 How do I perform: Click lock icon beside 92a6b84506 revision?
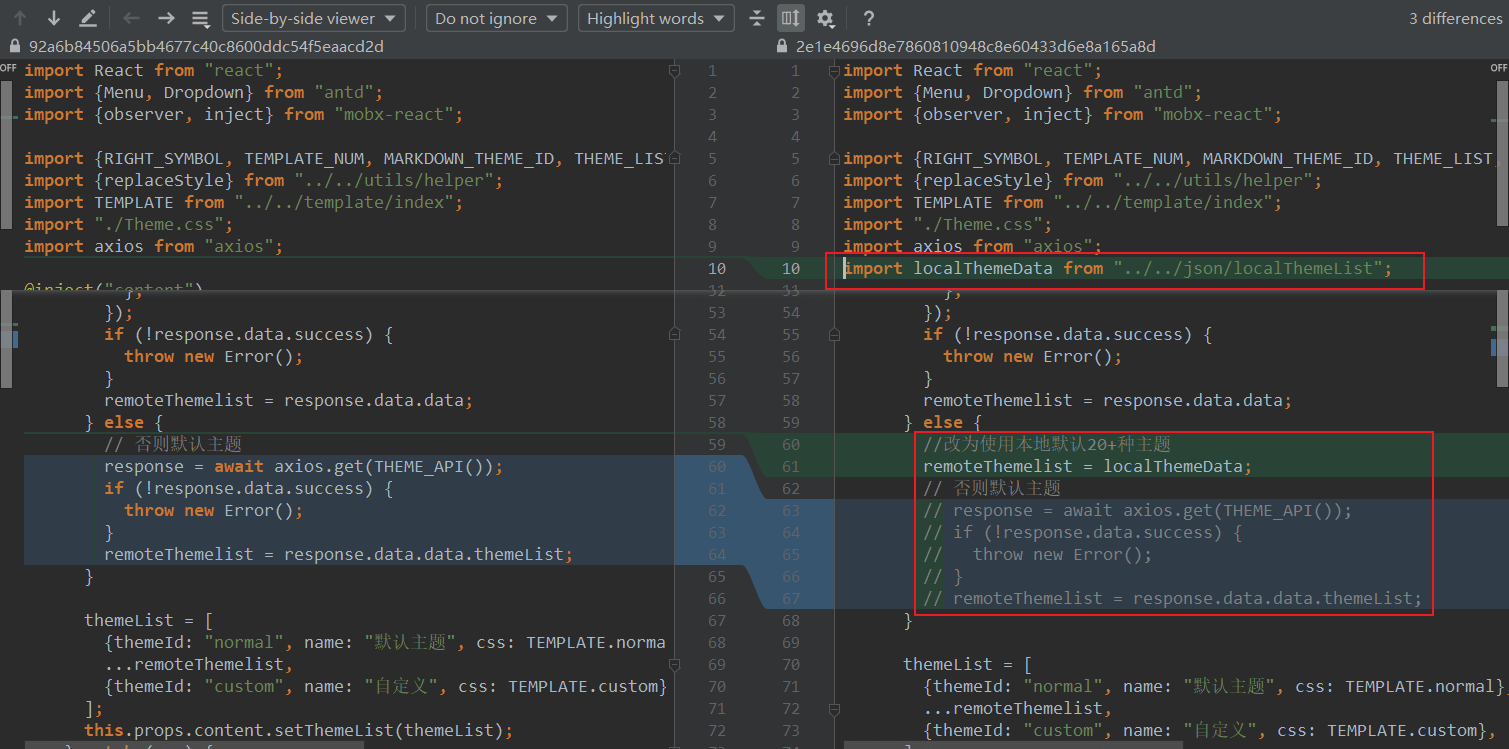[14, 46]
